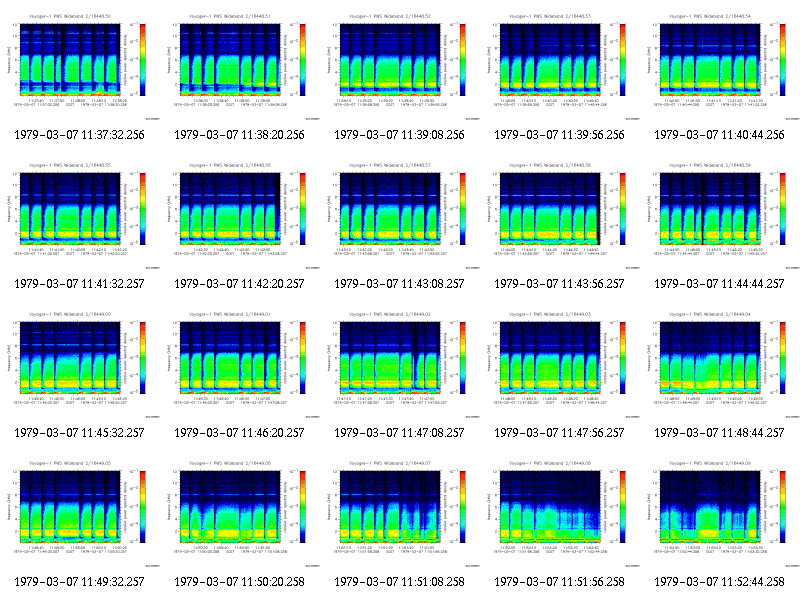Screen dimensions: 800x596
Task: Open the 11:47:56.257 spectrogram thumbnail
Action: (560, 364)
